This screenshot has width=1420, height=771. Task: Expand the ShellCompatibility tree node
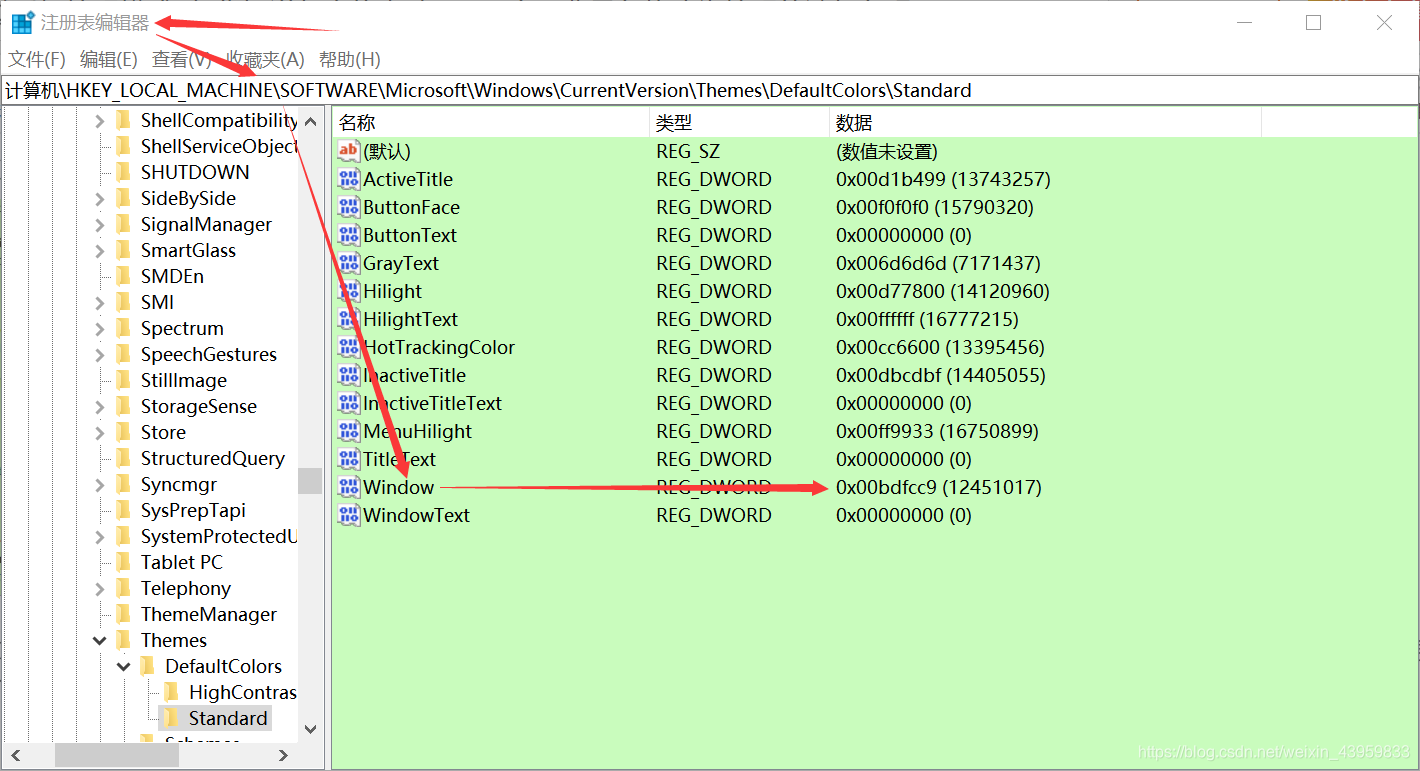point(99,121)
